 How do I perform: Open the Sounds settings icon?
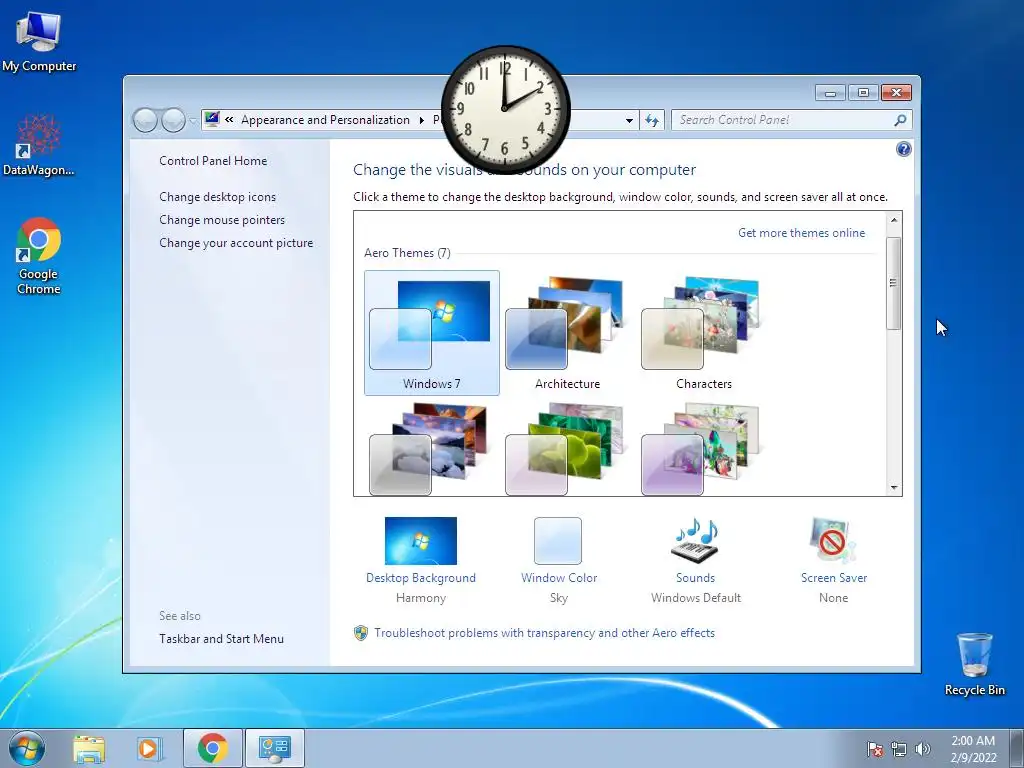695,541
